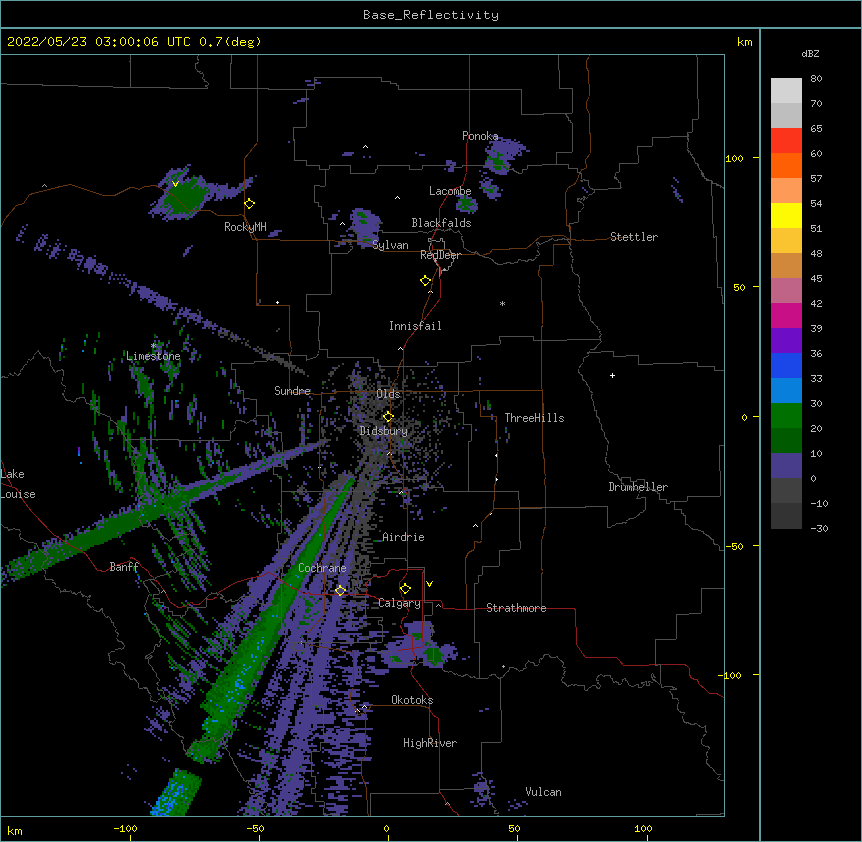Click the Banff label

124,567
